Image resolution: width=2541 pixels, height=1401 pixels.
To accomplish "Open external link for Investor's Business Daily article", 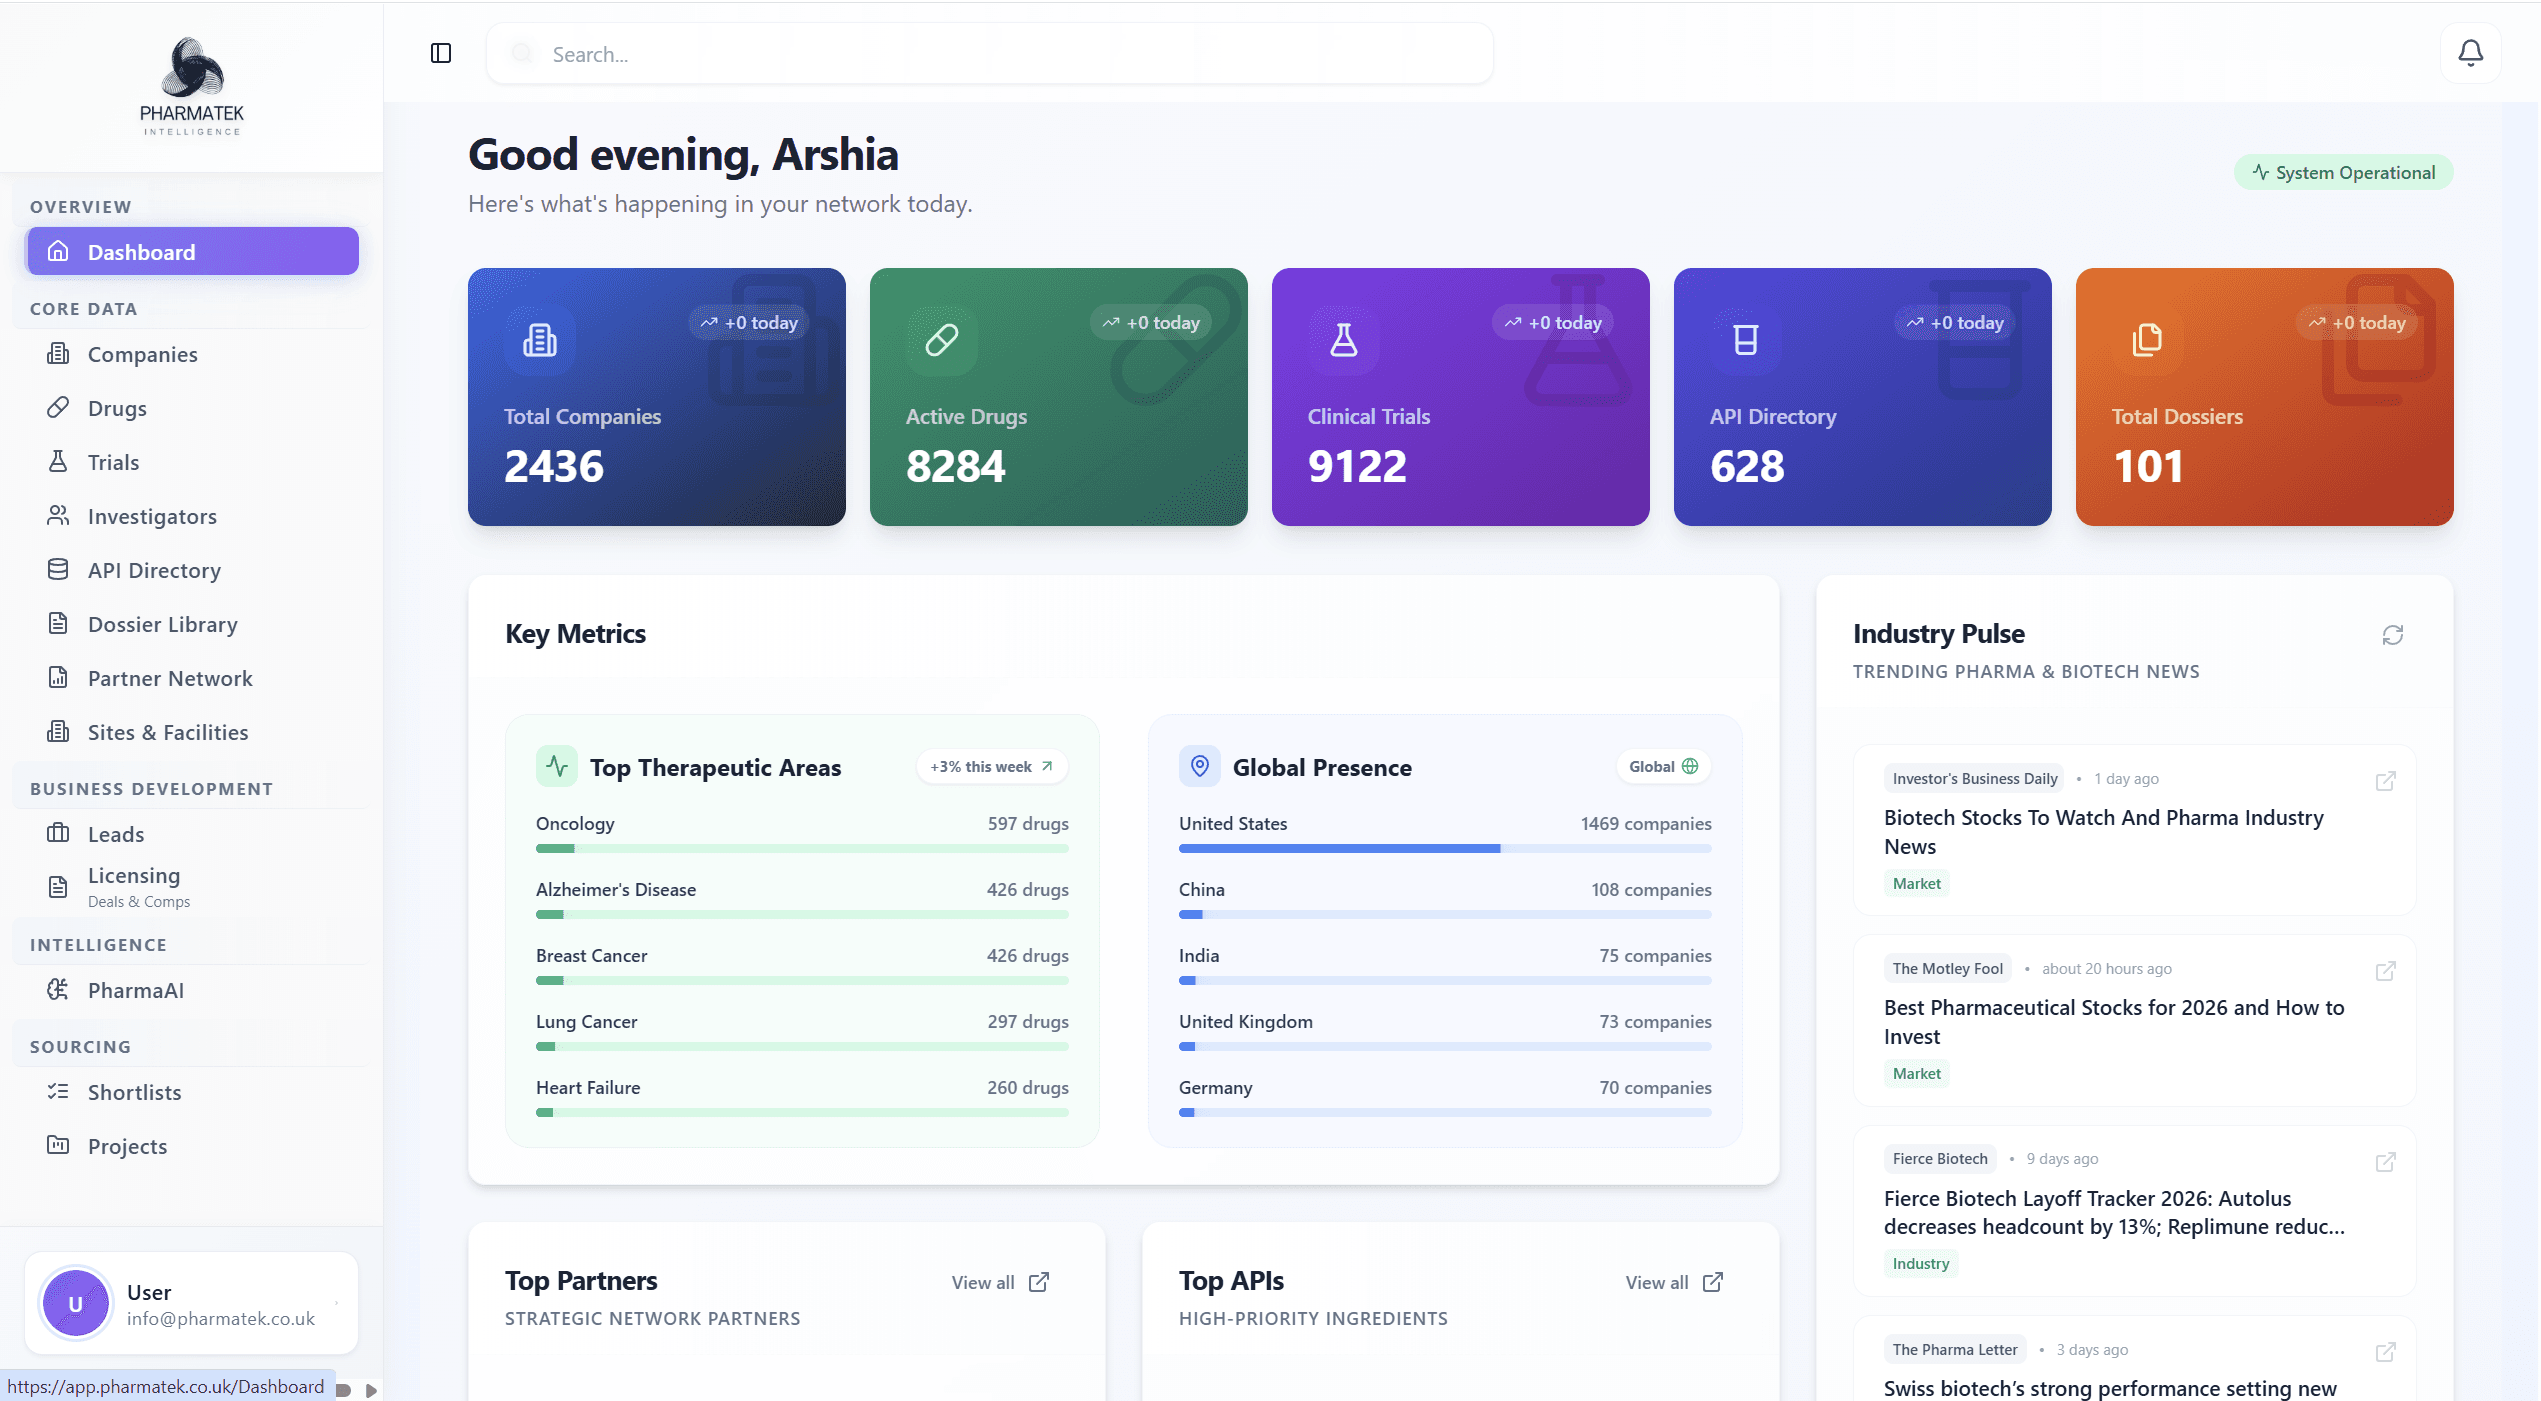I will pyautogui.click(x=2386, y=781).
